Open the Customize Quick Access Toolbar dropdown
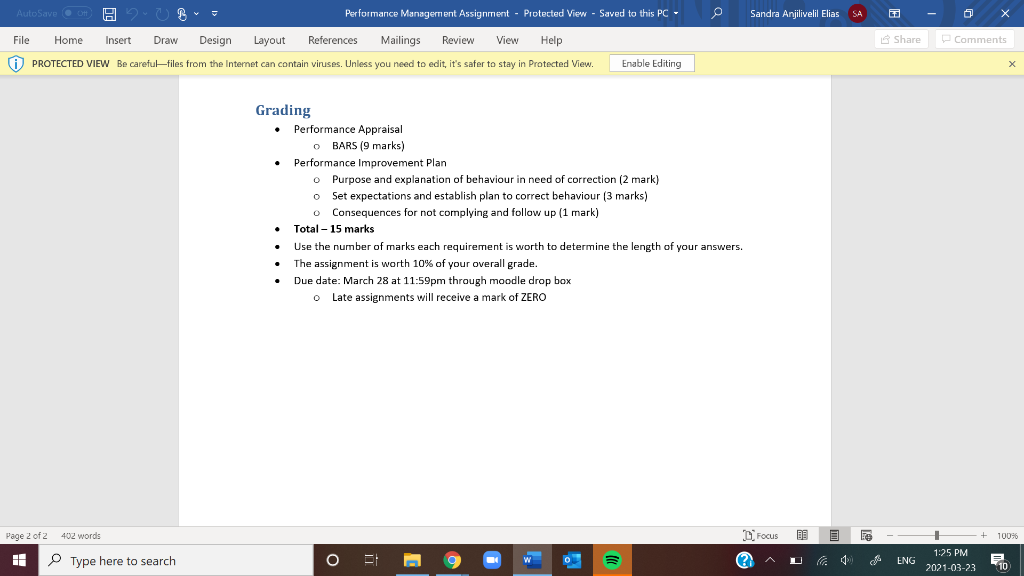1024x576 pixels. pyautogui.click(x=215, y=13)
